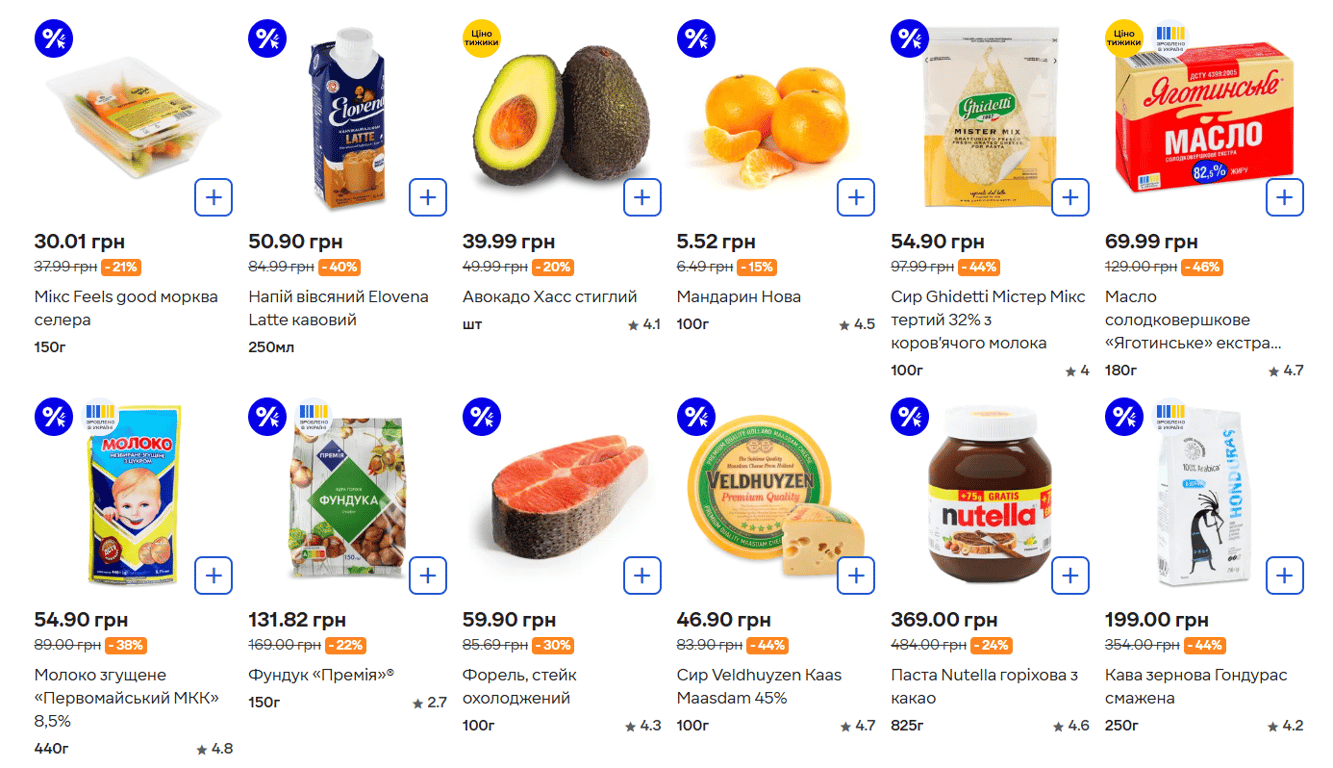This screenshot has width=1333, height=768.
Task: Add Авокадо Хасс стиглий to the cart
Action: 642,197
